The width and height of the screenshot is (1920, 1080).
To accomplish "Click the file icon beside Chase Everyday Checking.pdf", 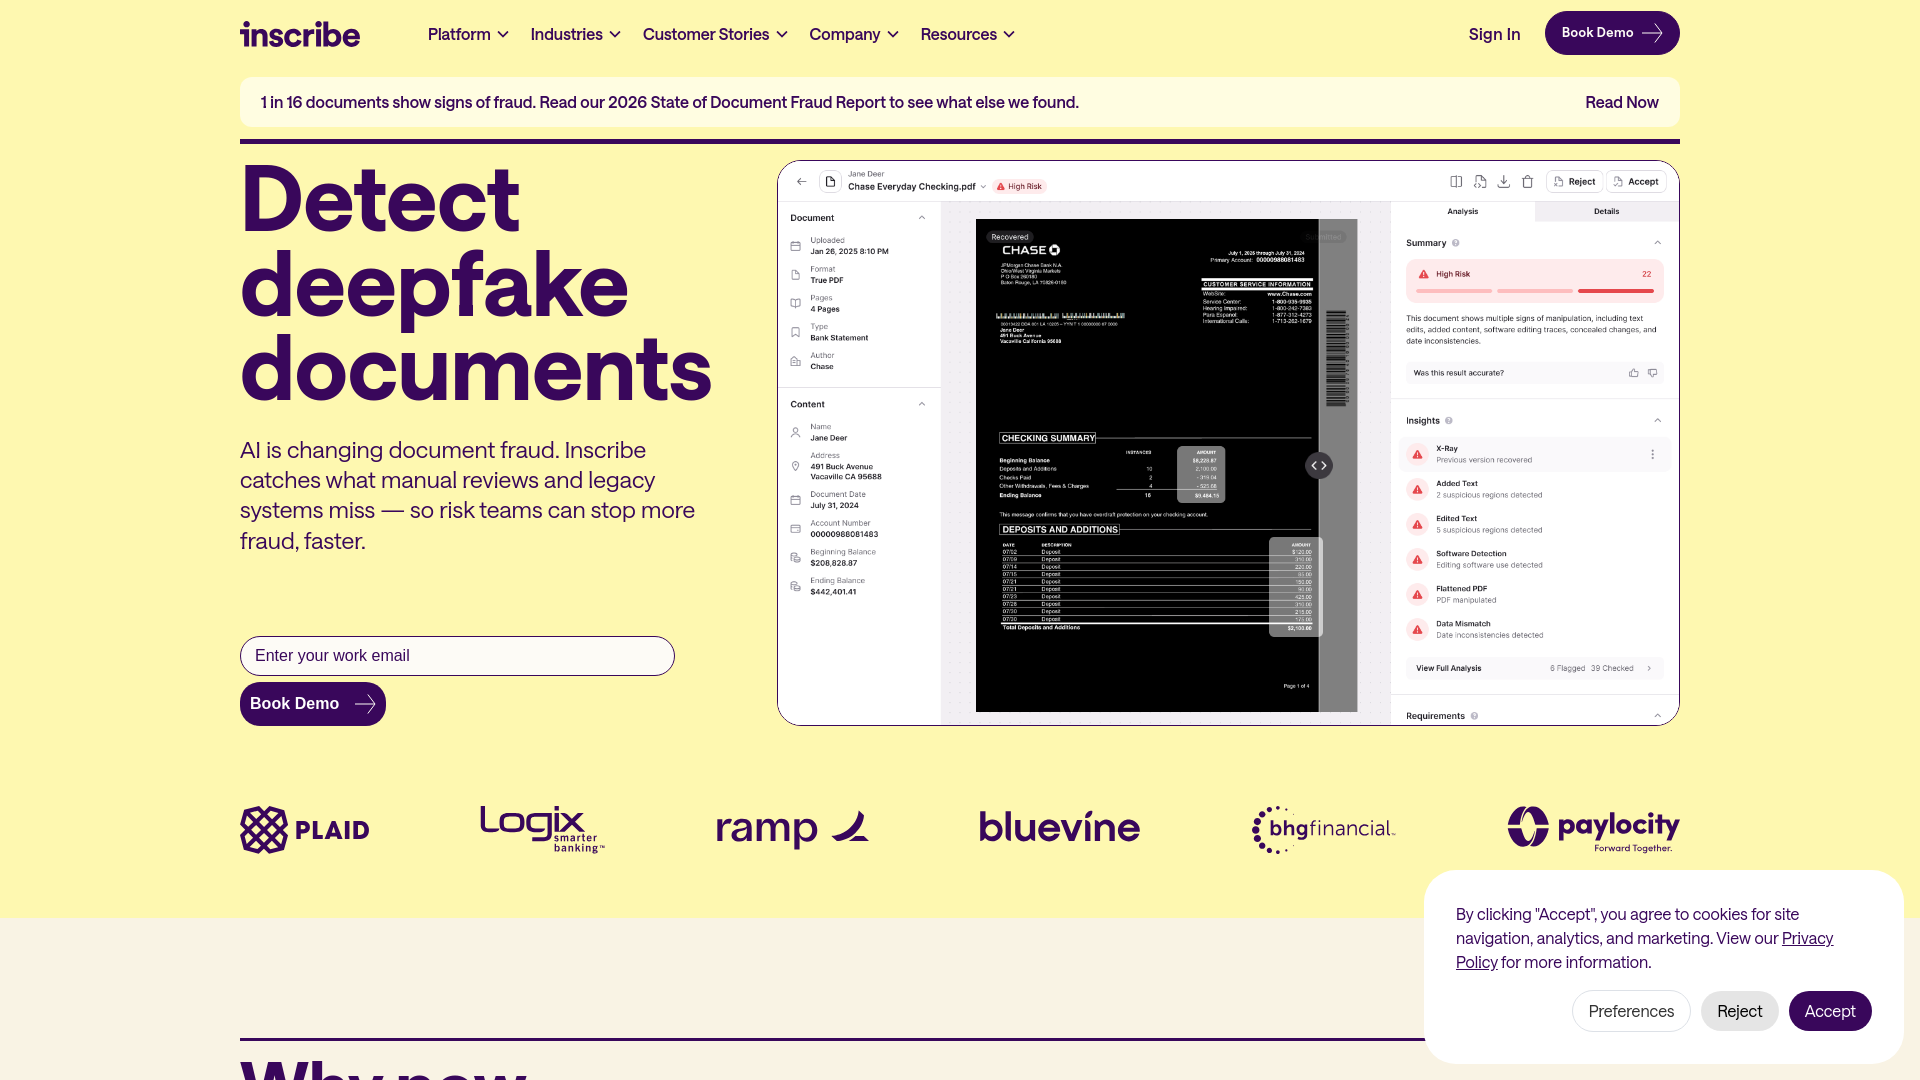I will 830,182.
